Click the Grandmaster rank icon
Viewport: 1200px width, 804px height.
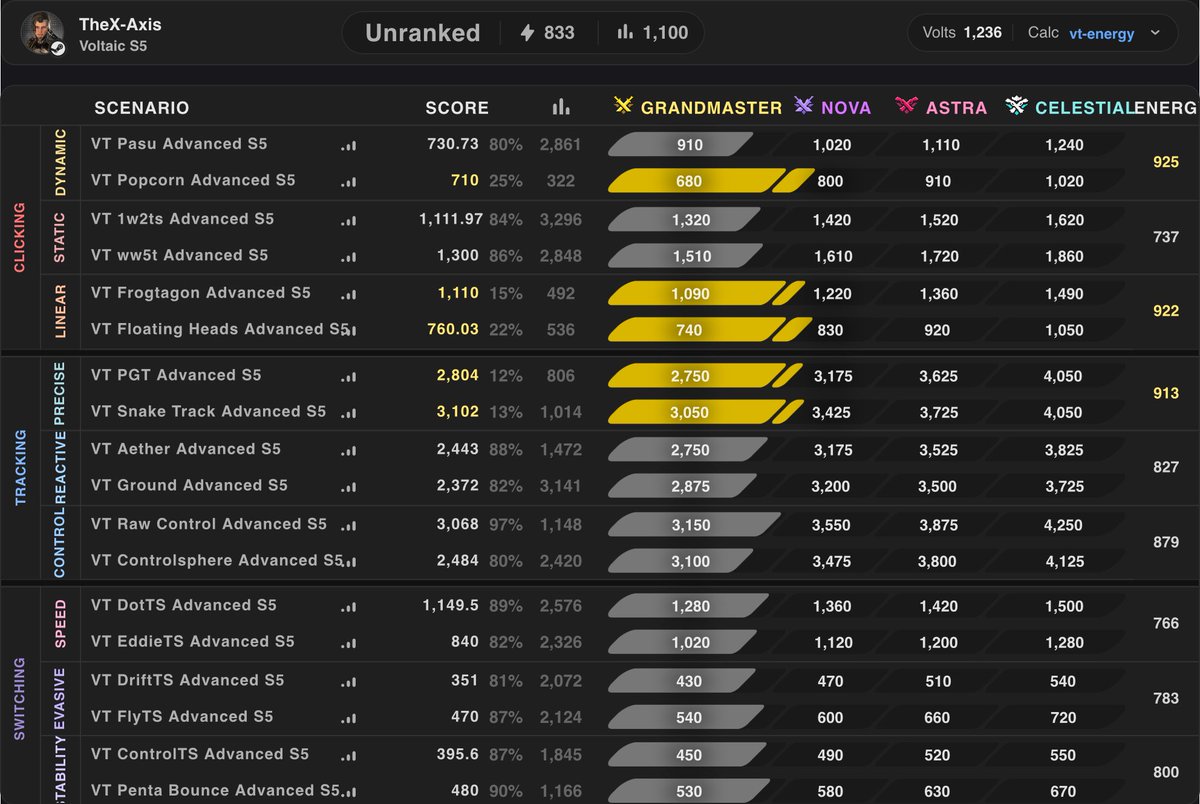click(x=623, y=106)
